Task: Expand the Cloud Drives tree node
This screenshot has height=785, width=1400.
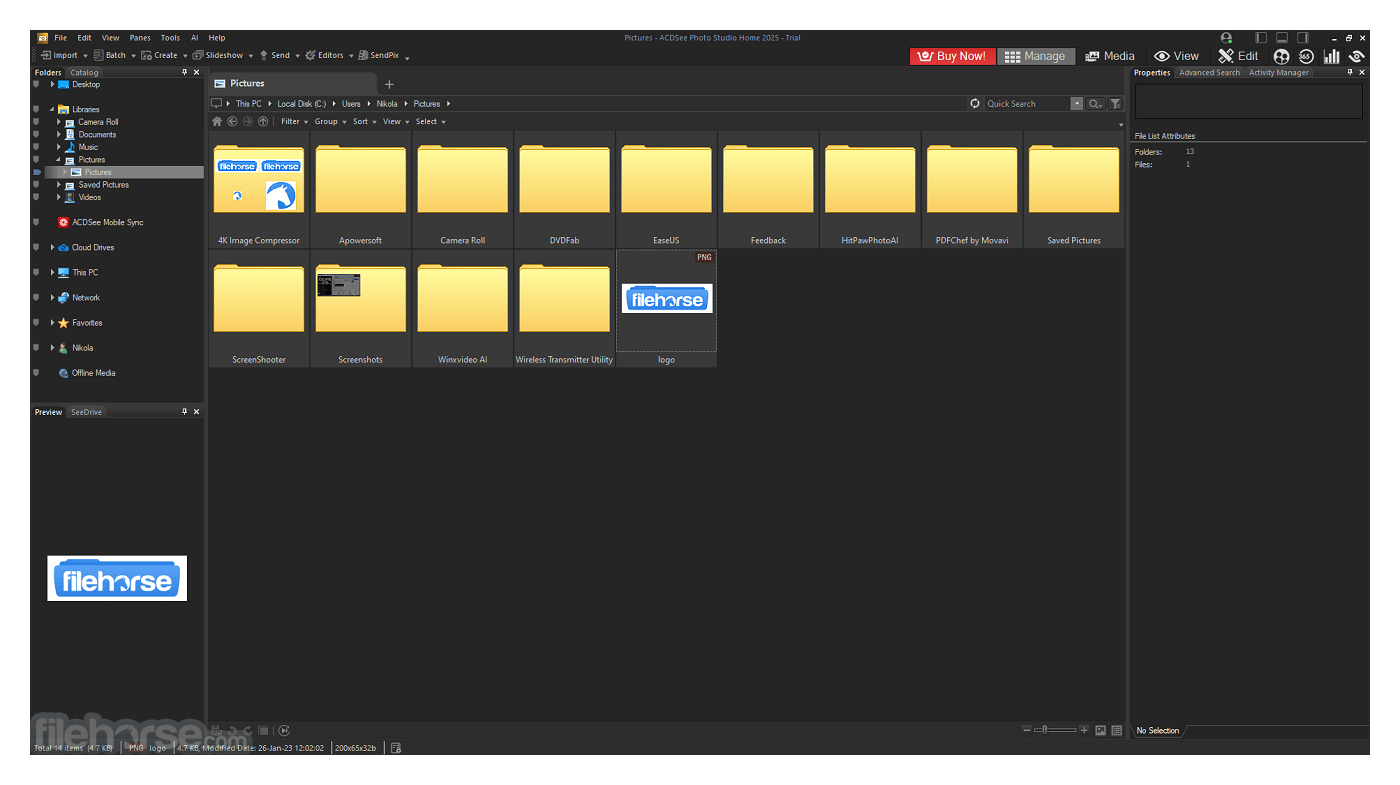Action: point(52,248)
